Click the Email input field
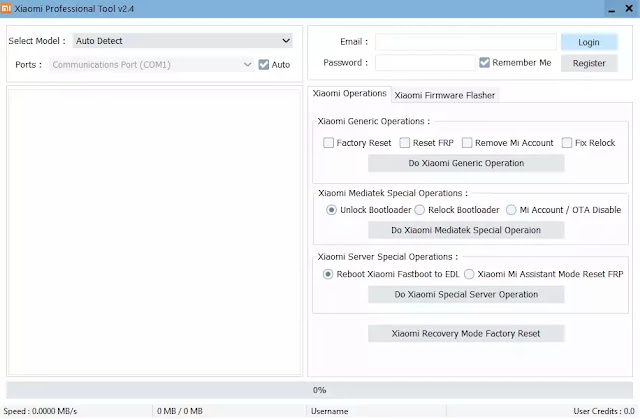640x419 pixels. [466, 42]
